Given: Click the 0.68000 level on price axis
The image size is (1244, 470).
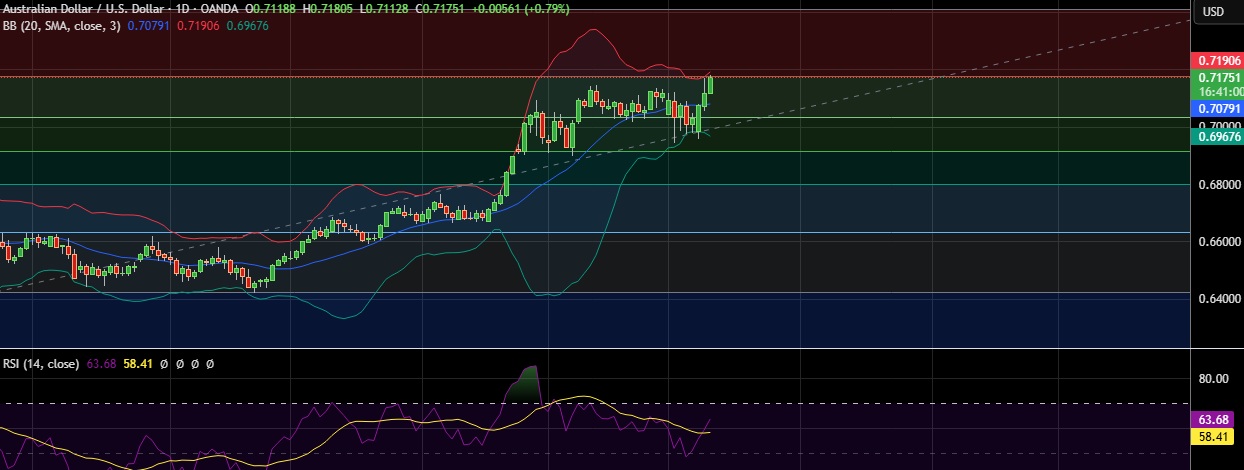Looking at the screenshot, I should coord(1217,185).
